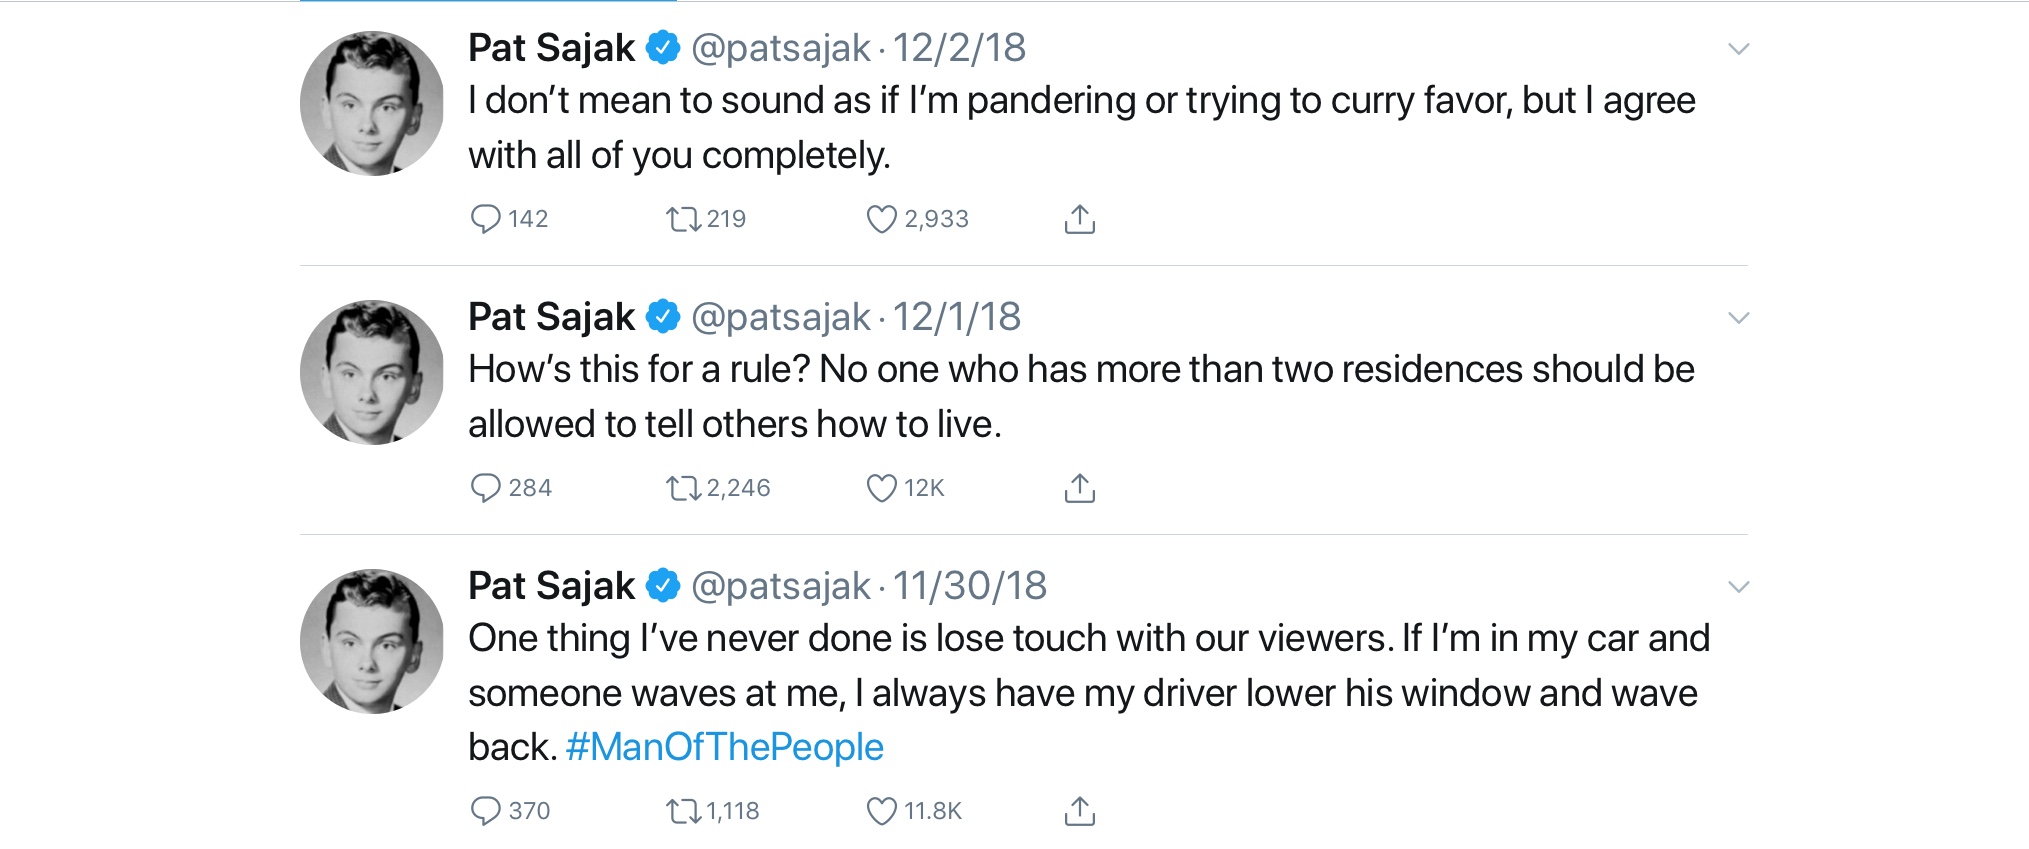Click the profile photo on the first tweet
The height and width of the screenshot is (849, 2029).
[x=372, y=103]
